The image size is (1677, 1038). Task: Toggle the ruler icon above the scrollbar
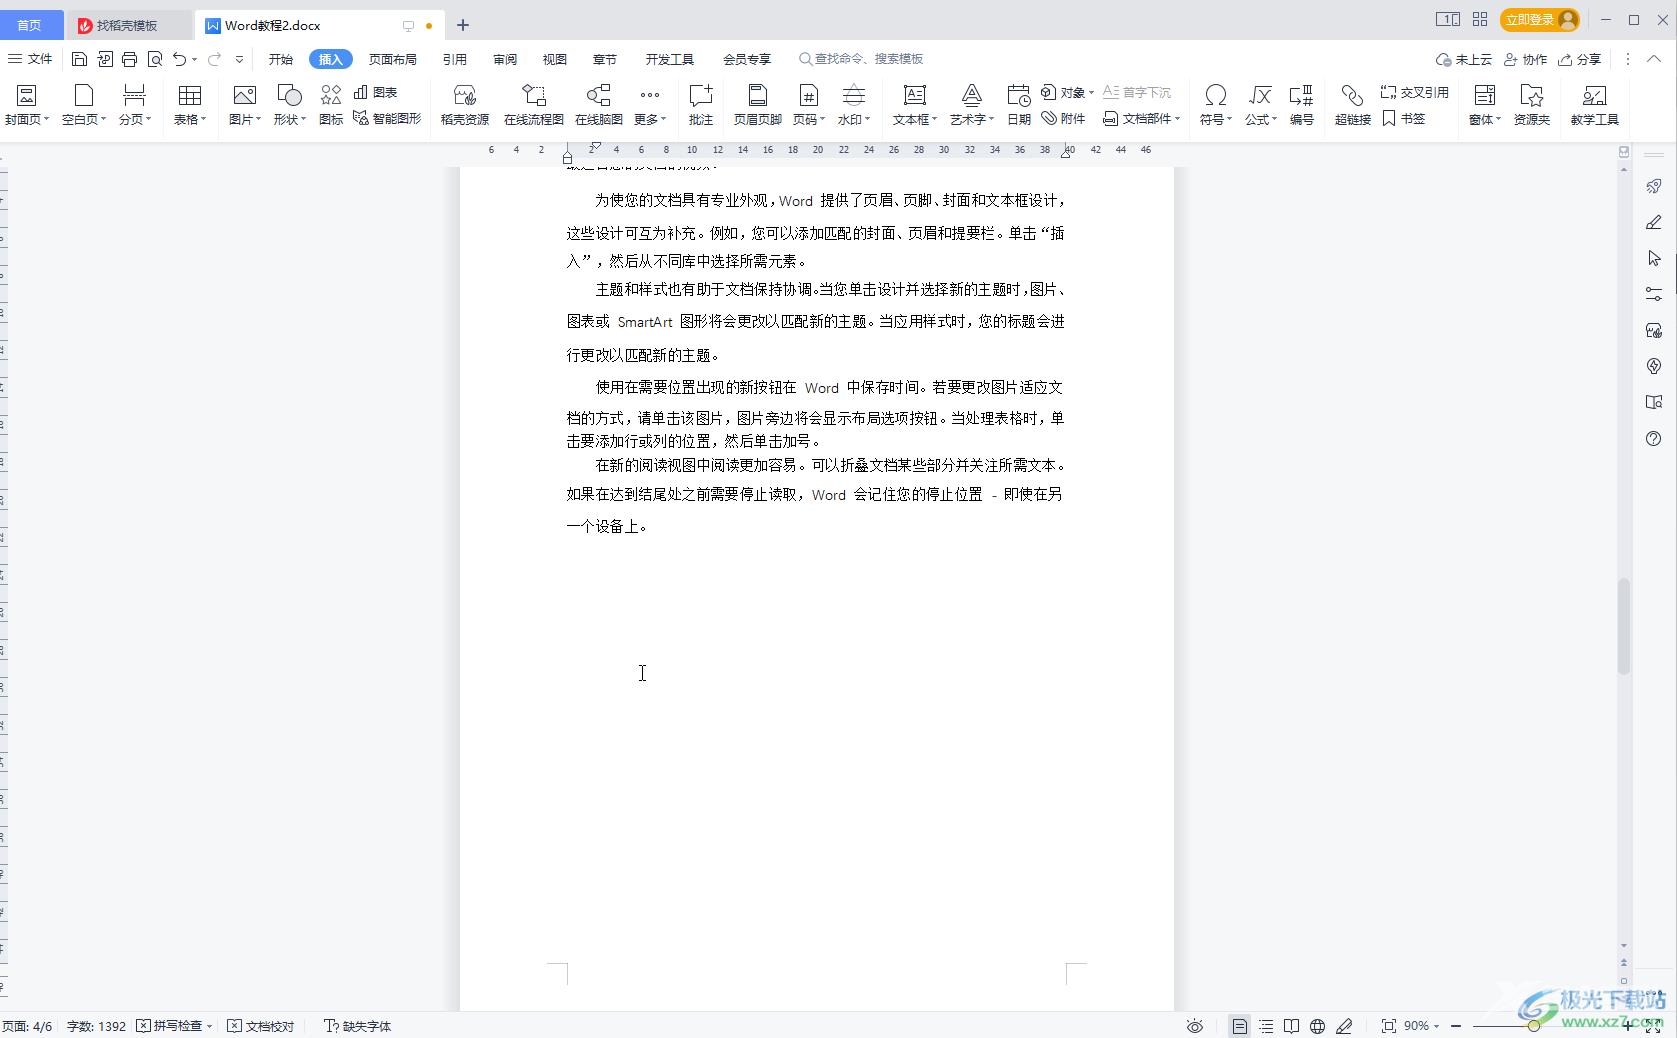pos(1624,152)
